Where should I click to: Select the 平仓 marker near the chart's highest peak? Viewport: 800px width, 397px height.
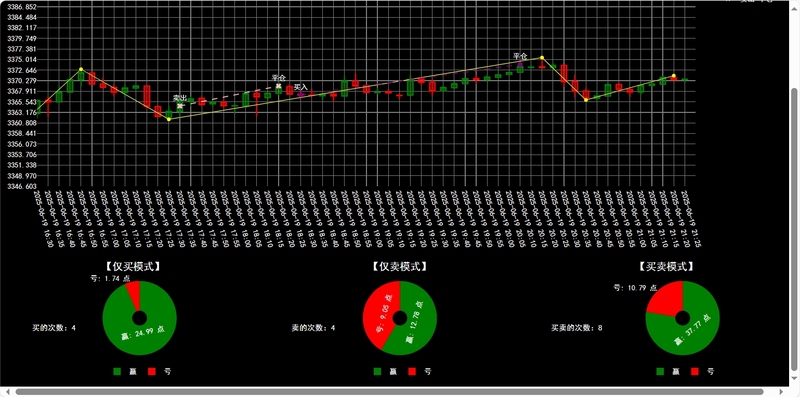[520, 64]
